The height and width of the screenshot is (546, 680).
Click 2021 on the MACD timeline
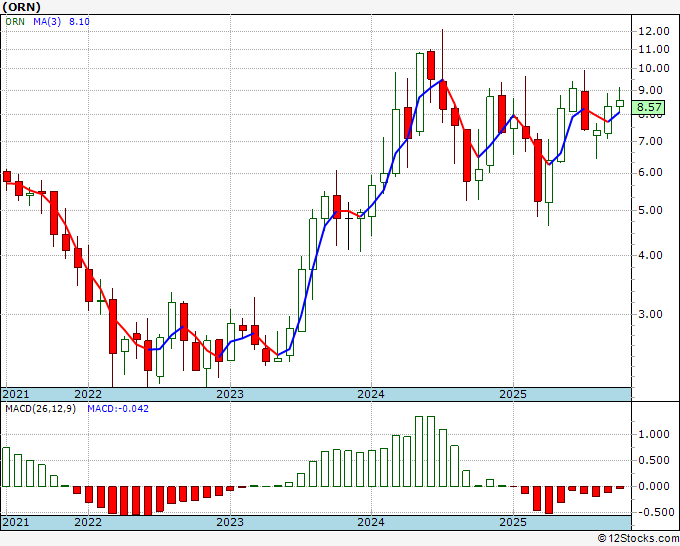(16, 522)
